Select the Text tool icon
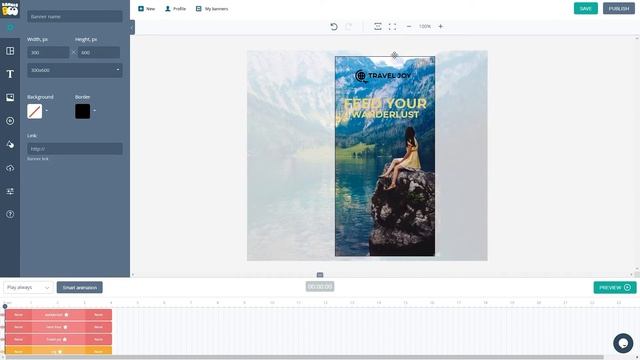The height and width of the screenshot is (360, 640). [x=10, y=74]
